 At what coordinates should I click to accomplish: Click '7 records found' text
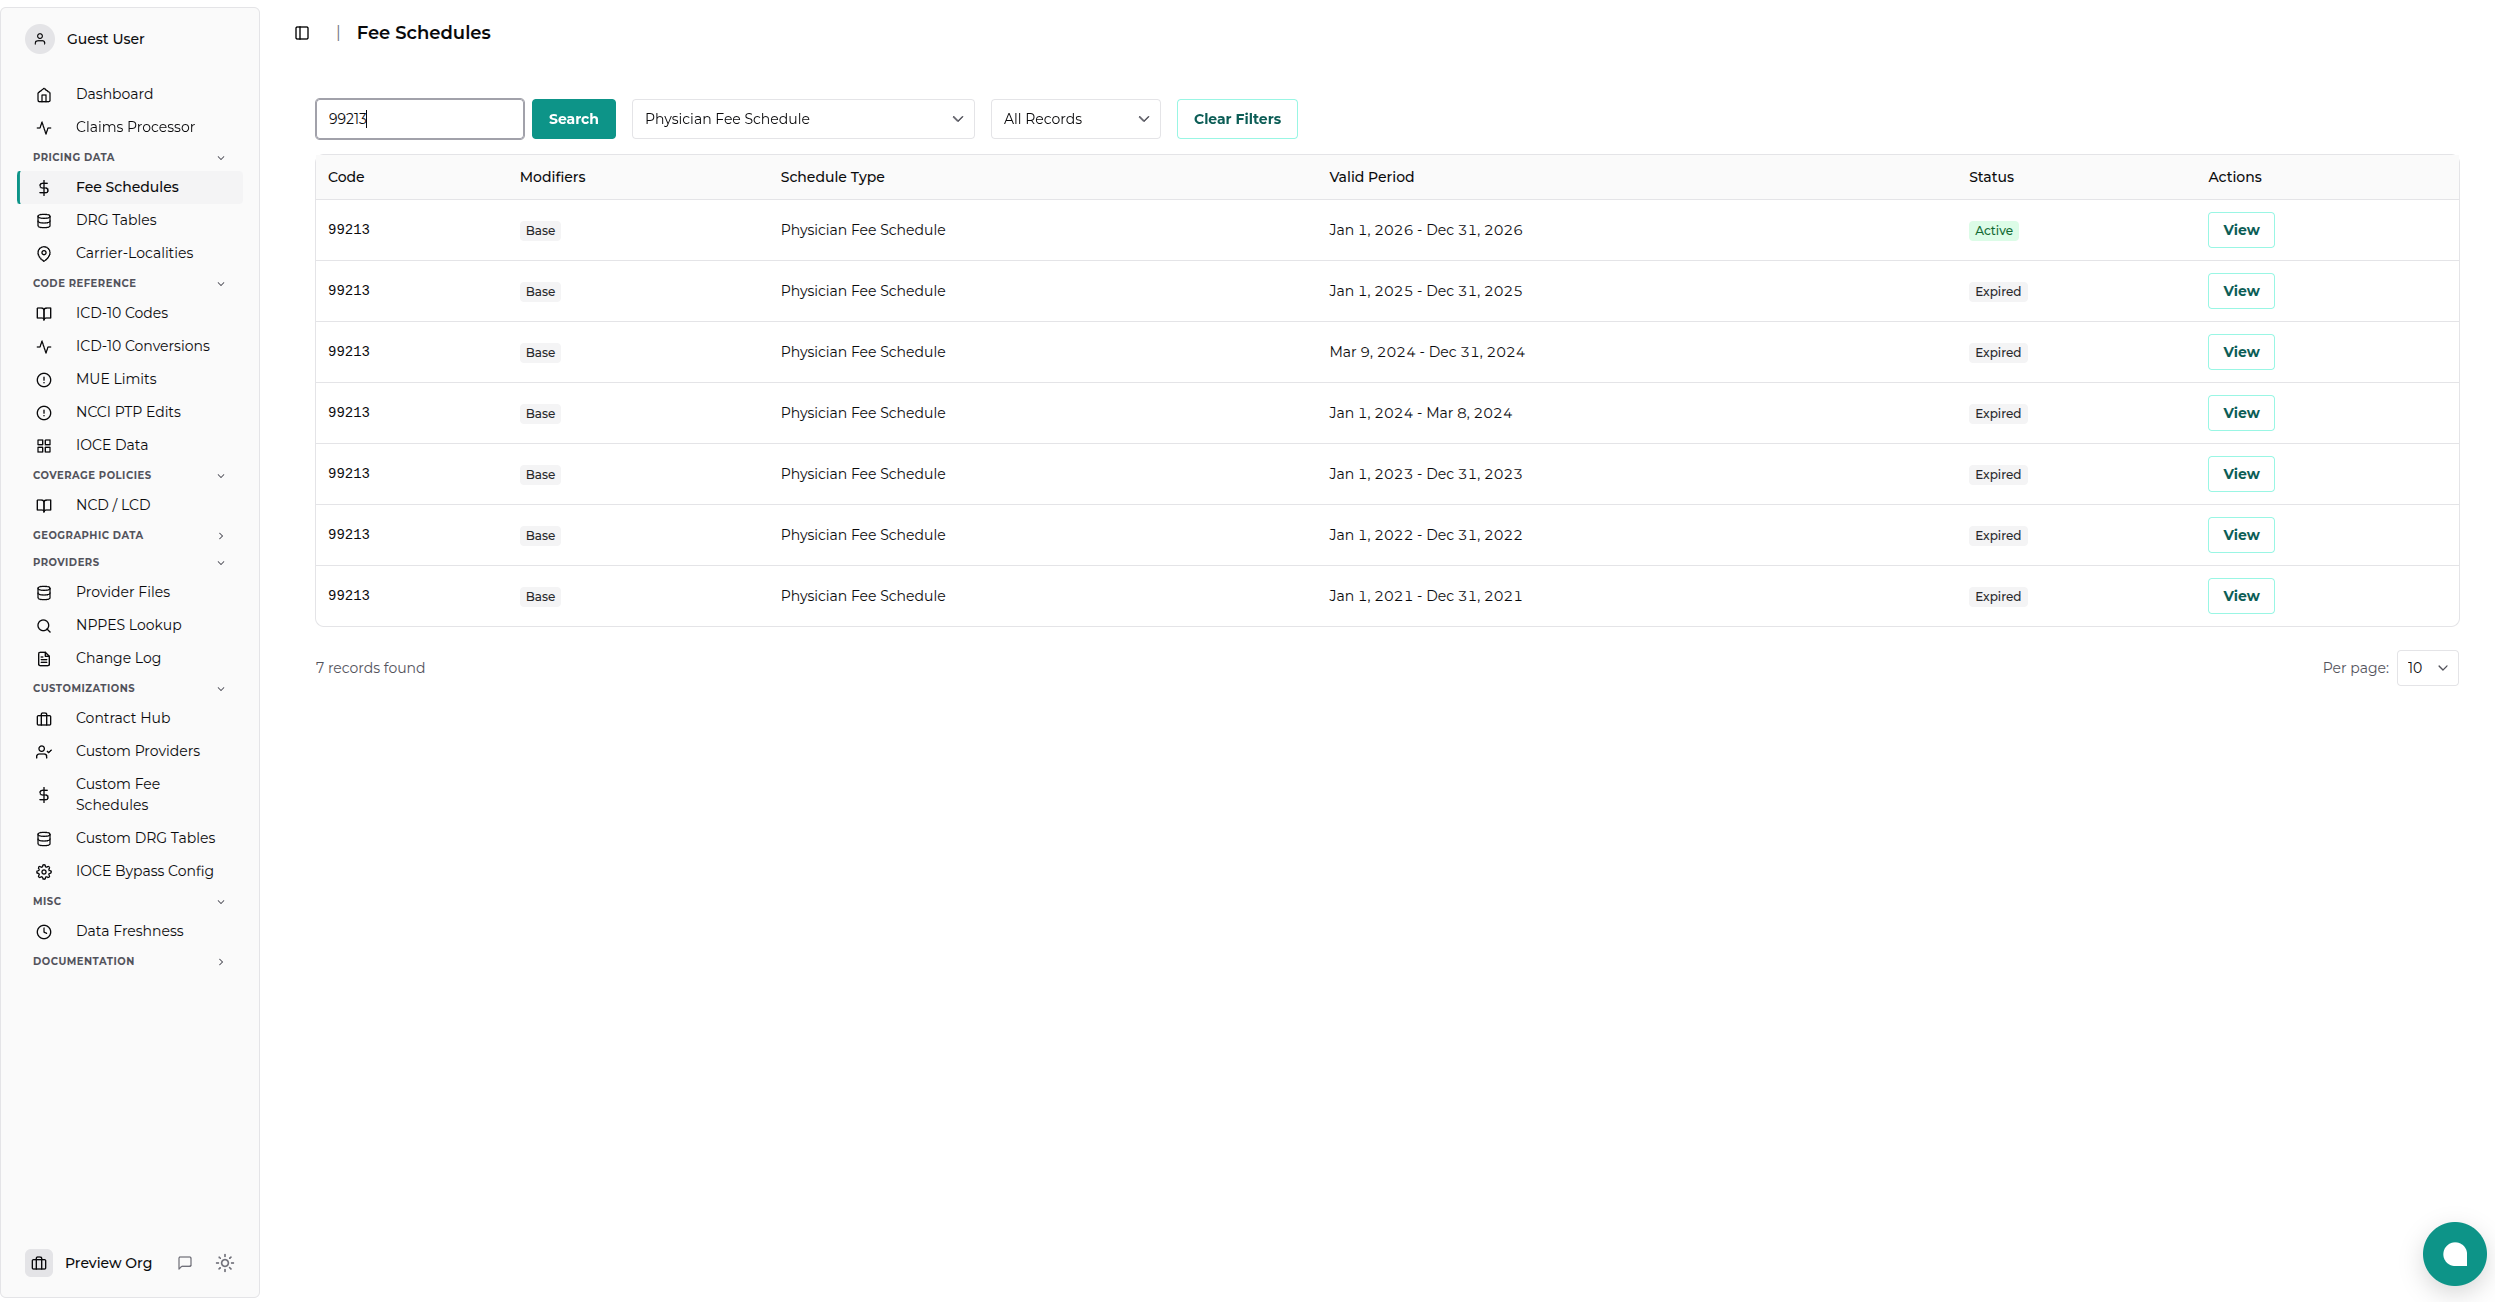[x=370, y=668]
